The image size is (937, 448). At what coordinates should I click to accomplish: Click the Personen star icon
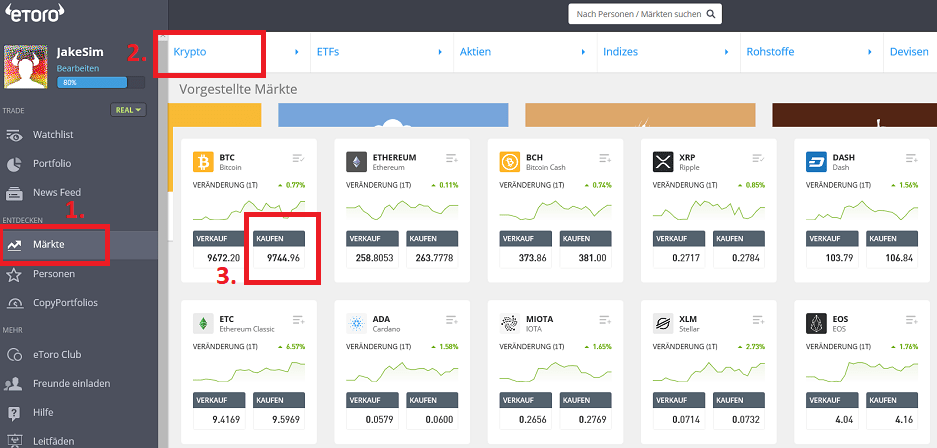14,275
